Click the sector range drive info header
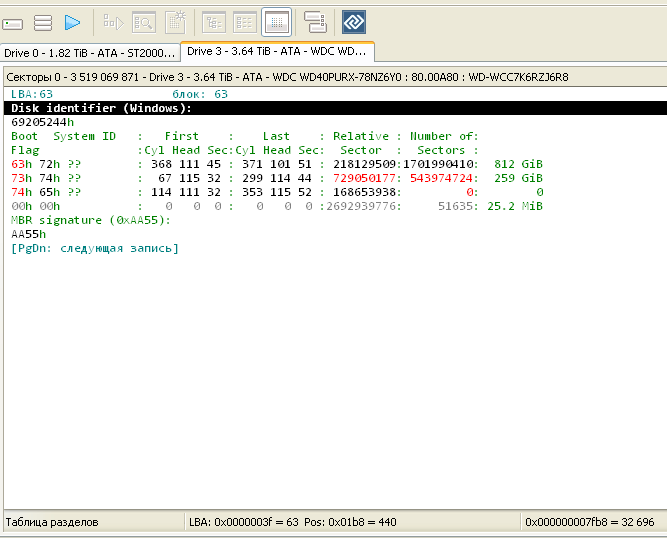The image size is (667, 538). point(287,77)
